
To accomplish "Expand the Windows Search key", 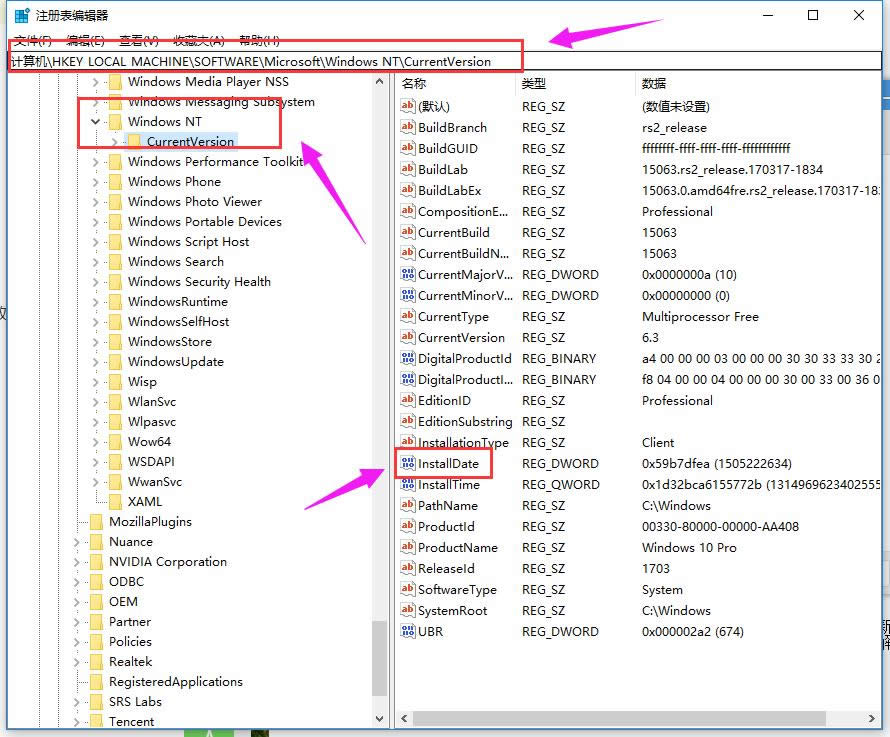I will (x=96, y=262).
